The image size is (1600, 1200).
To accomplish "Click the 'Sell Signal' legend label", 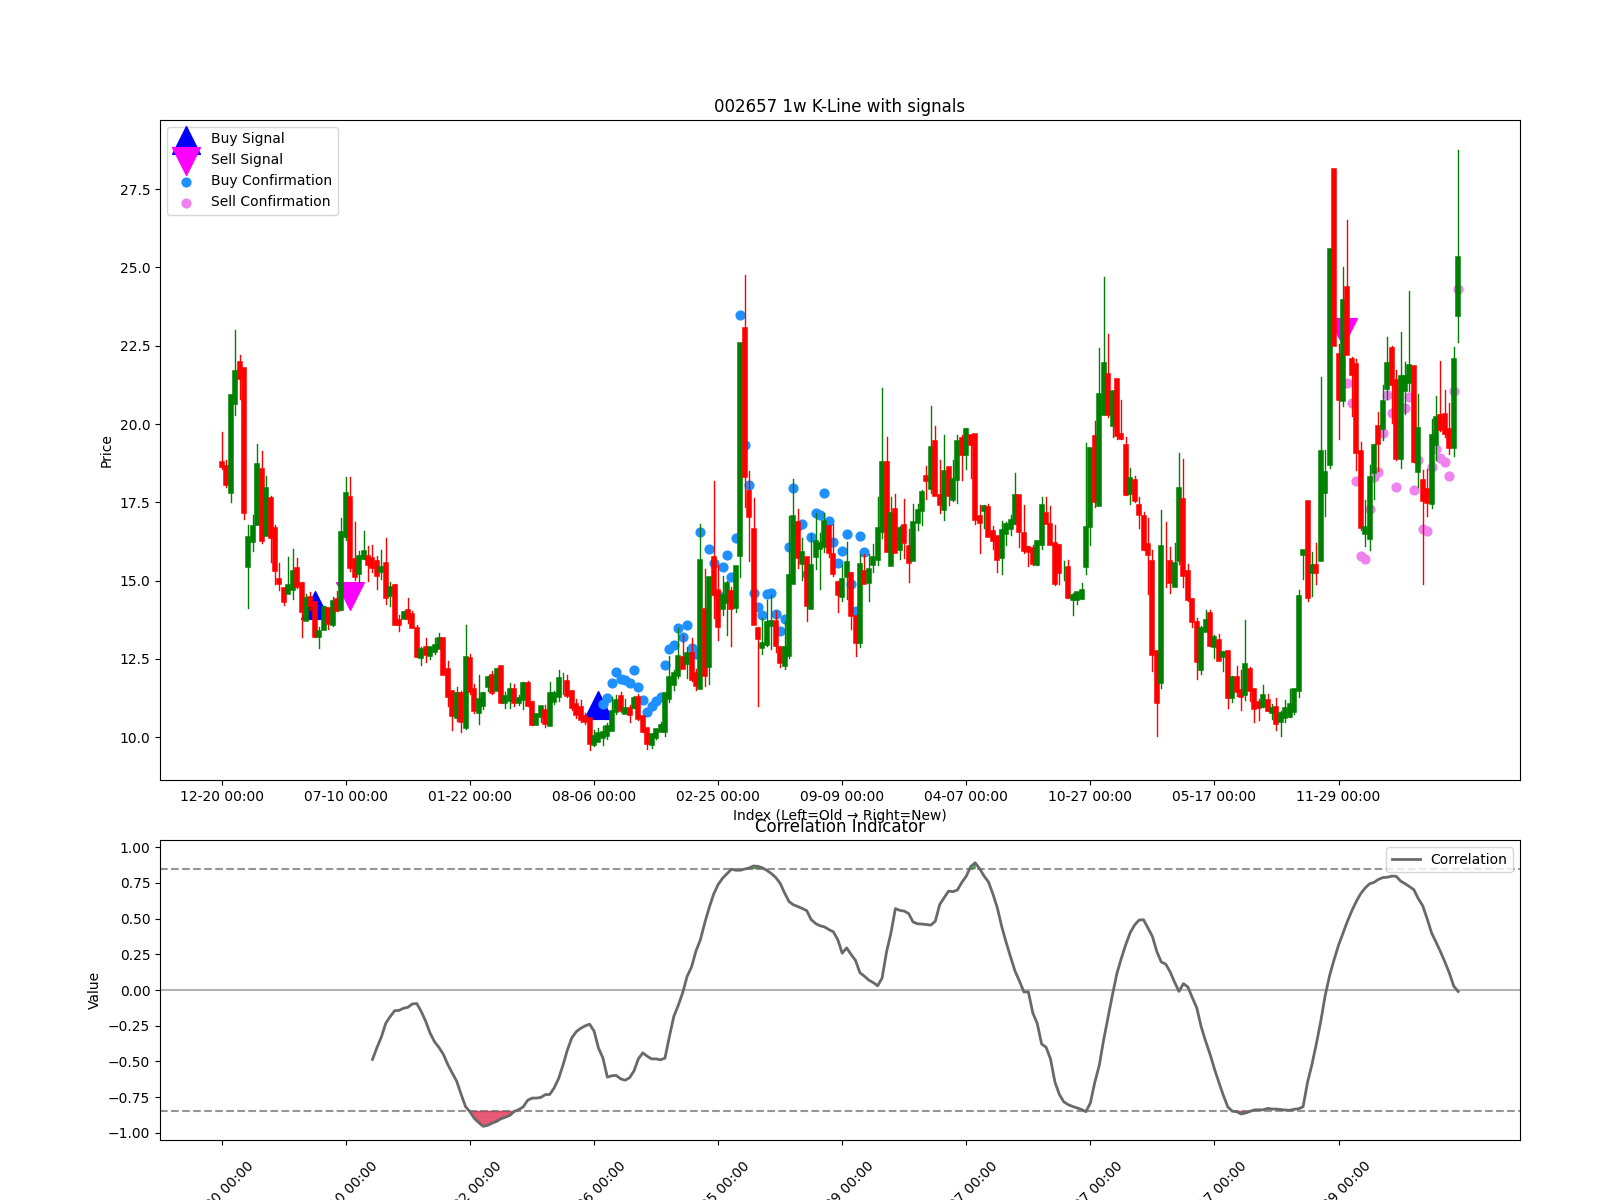I will point(246,159).
